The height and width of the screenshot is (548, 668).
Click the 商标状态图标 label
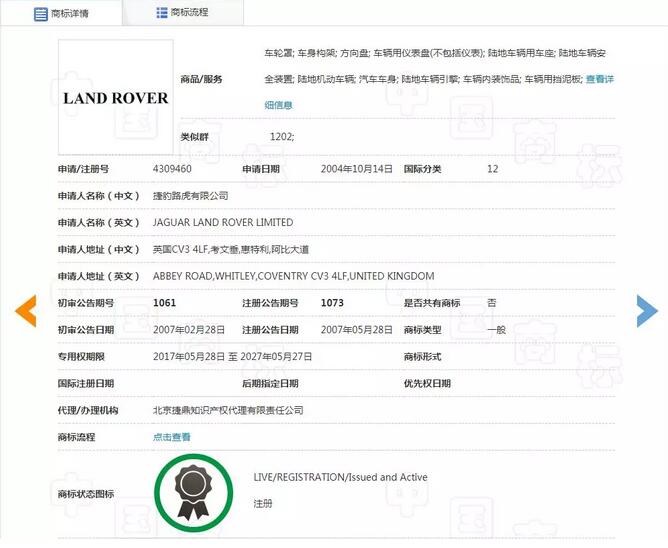click(x=86, y=494)
